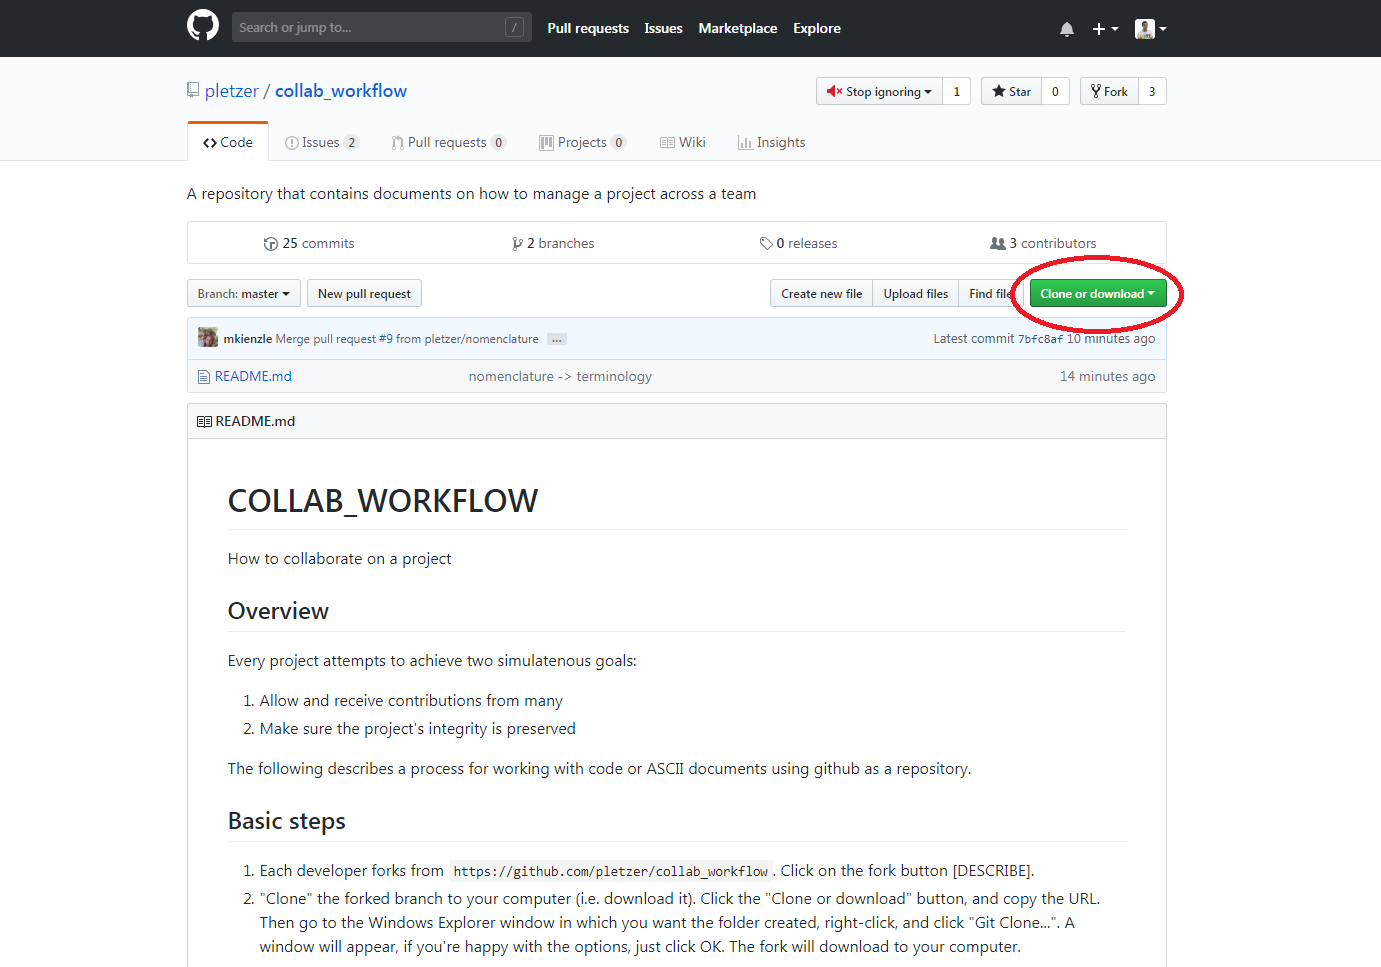This screenshot has height=967, width=1381.
Task: Click the Overview heading
Action: point(278,611)
